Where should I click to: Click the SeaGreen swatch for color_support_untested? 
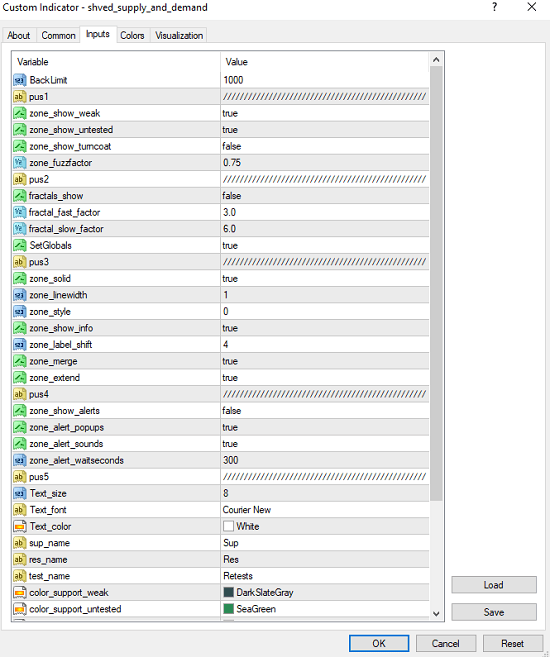(x=228, y=609)
